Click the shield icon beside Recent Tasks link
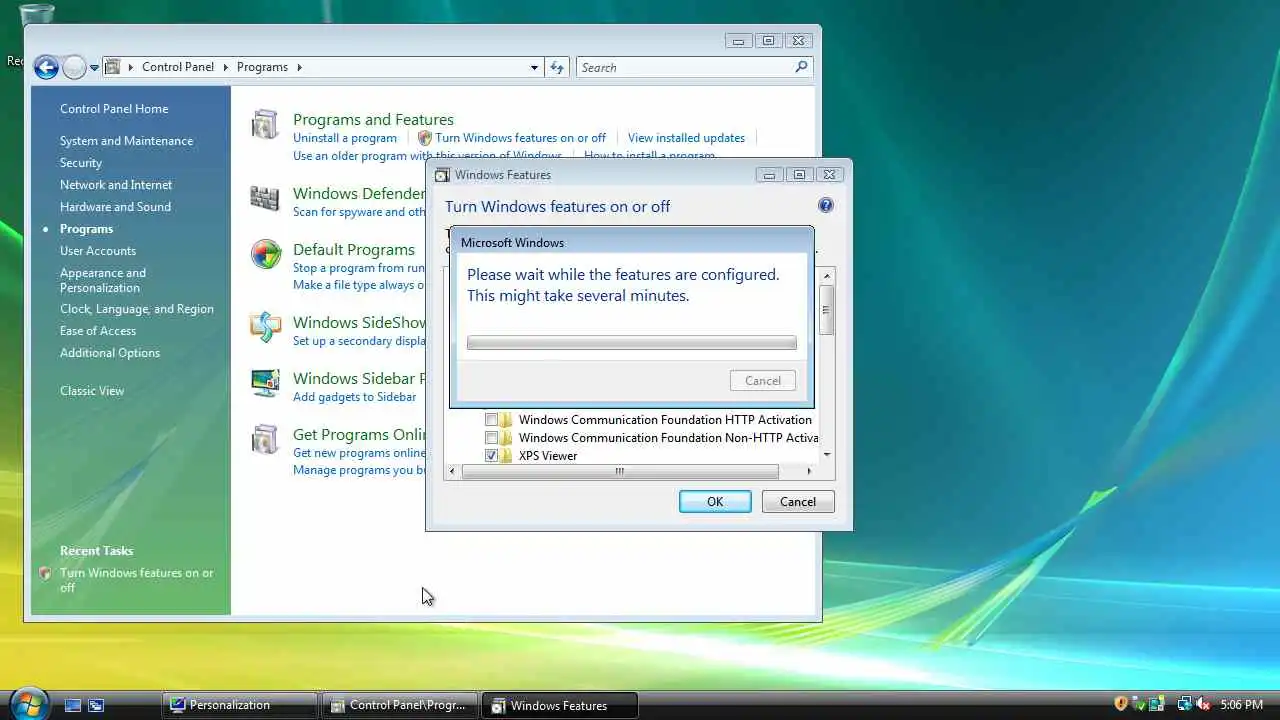Image resolution: width=1280 pixels, height=720 pixels. coord(45,574)
